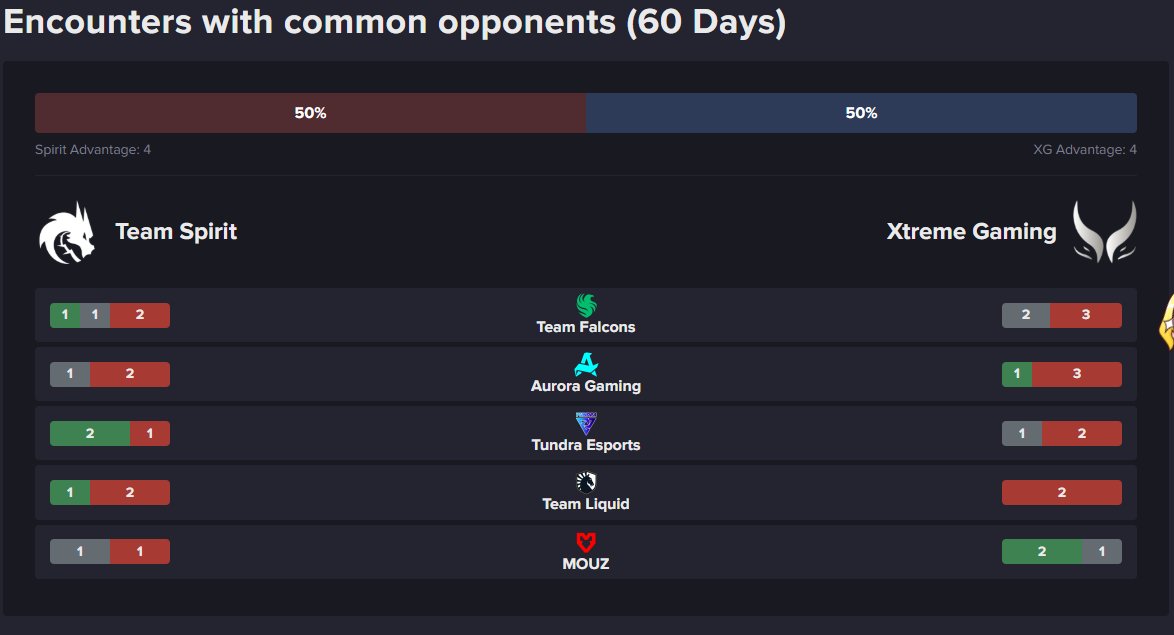The image size is (1174, 635).
Task: Click Spirit's red 50% bar segment
Action: [x=310, y=113]
